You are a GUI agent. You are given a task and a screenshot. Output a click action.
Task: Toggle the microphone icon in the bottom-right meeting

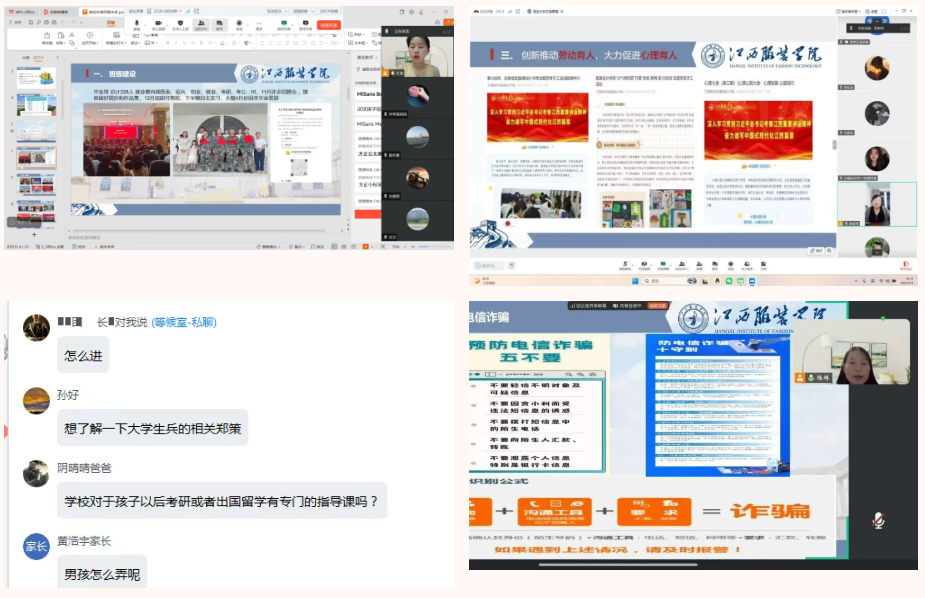pos(878,520)
